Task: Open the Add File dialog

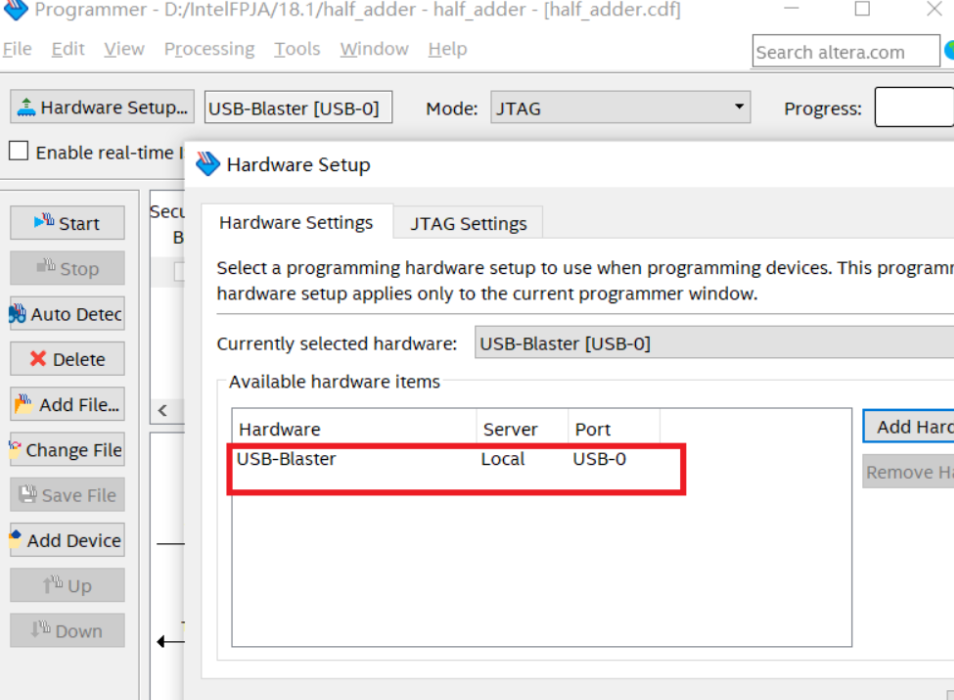Action: click(x=67, y=404)
